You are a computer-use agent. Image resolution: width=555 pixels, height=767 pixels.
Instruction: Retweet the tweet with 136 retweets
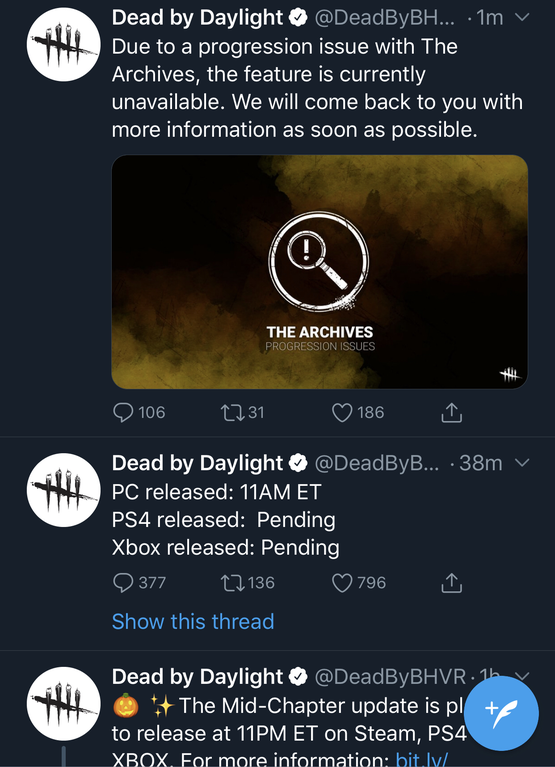[x=233, y=583]
